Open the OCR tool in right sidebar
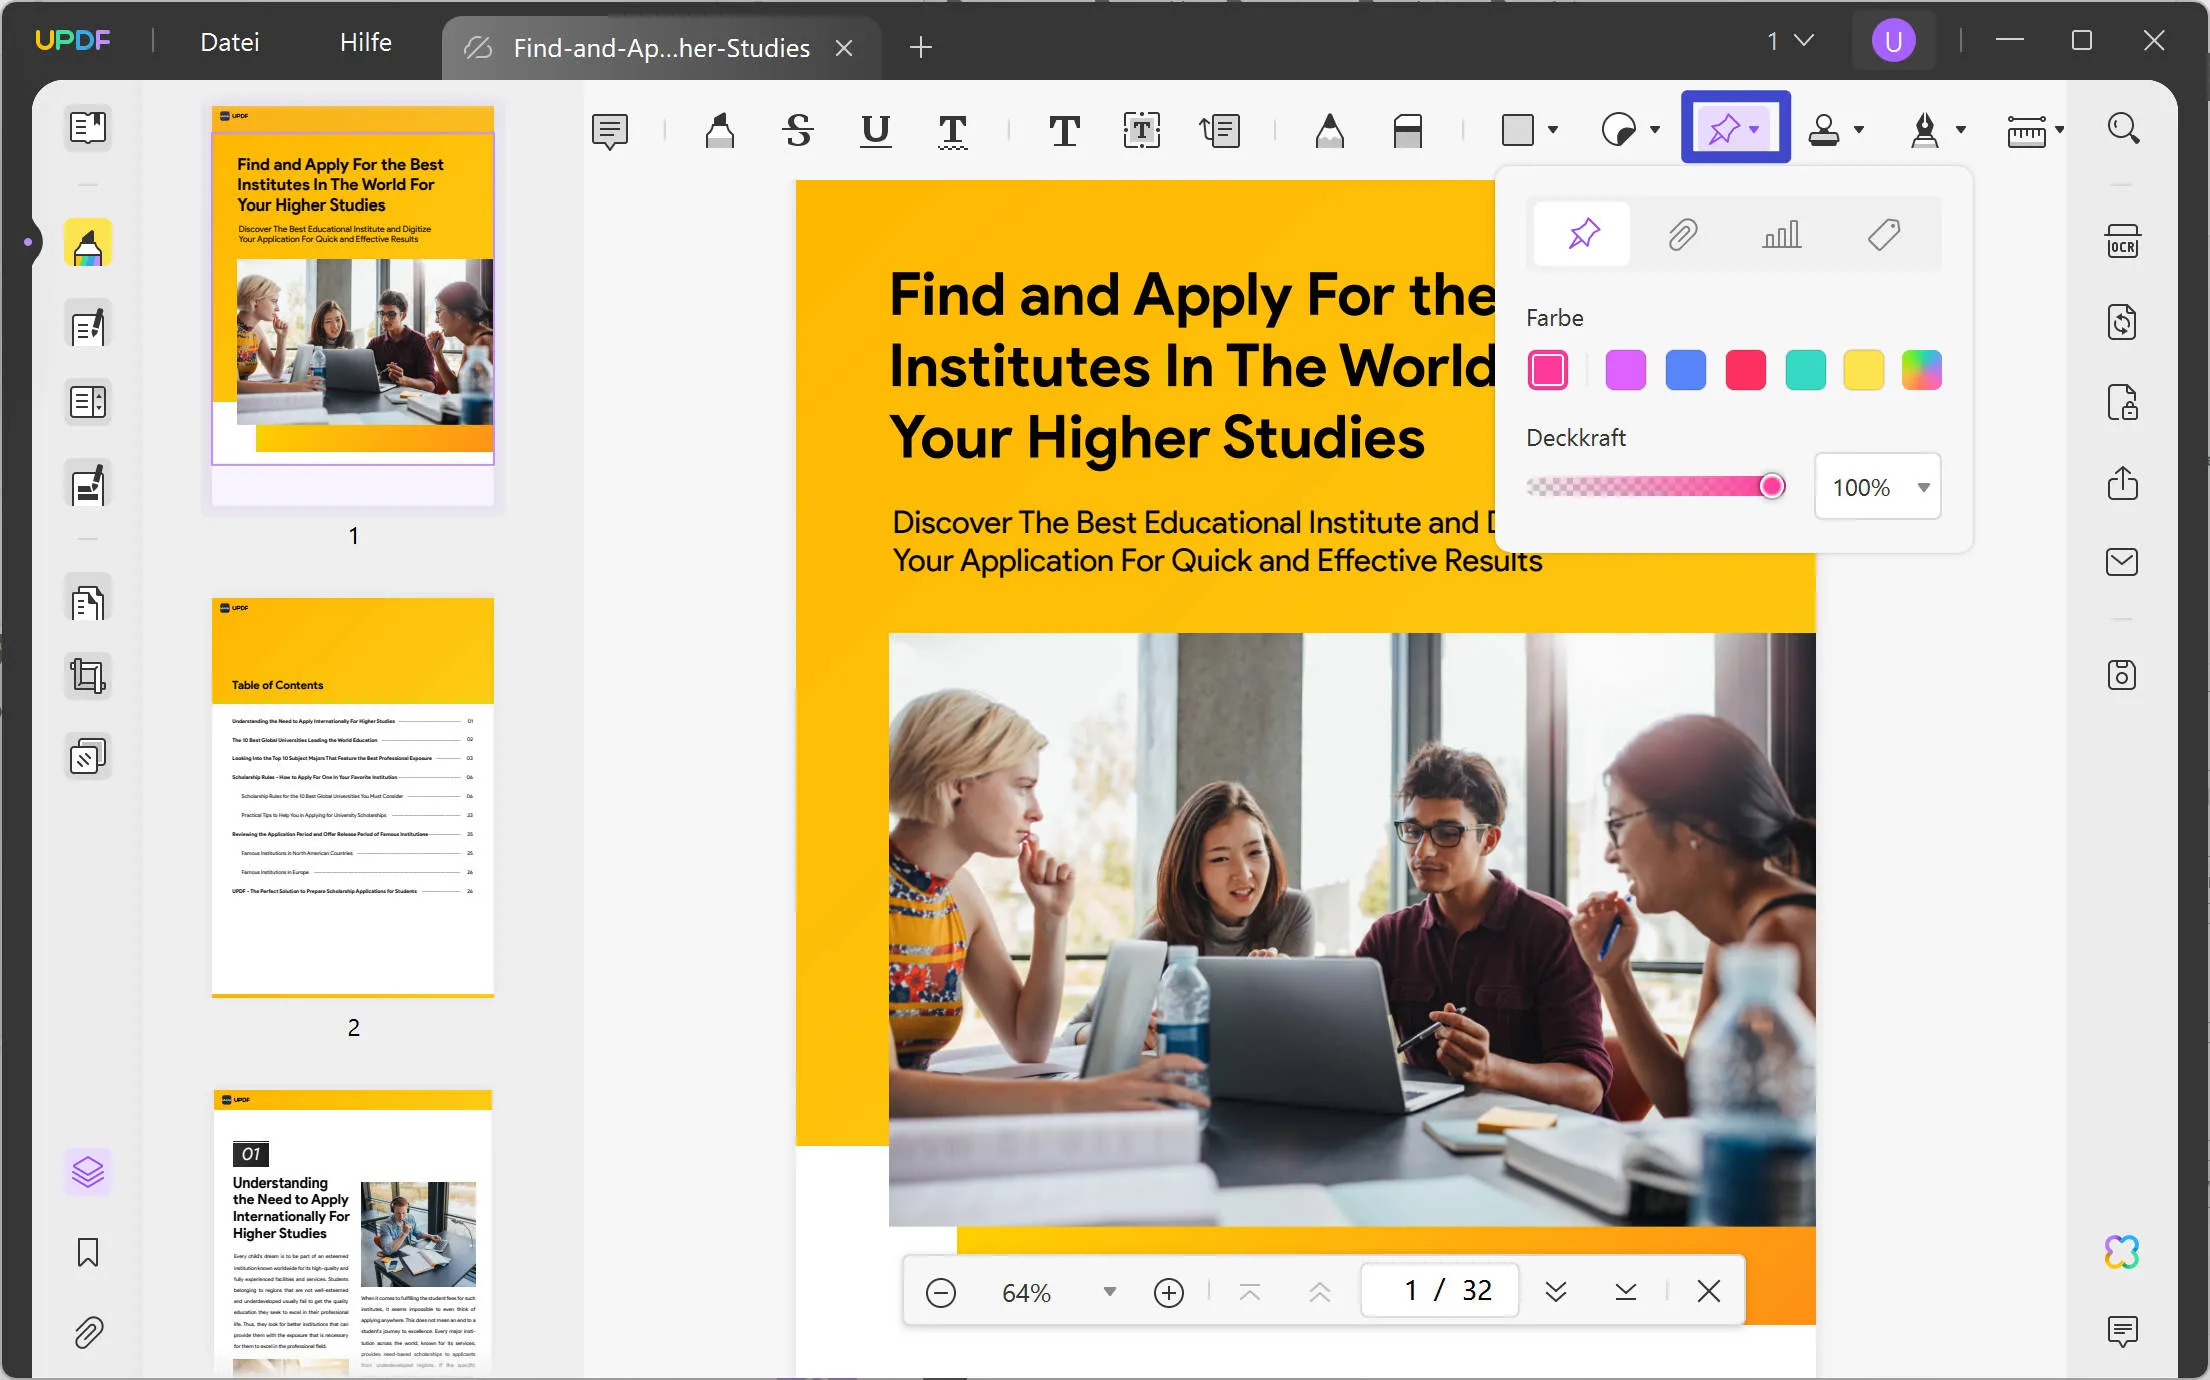2210x1380 pixels. pos(2122,242)
